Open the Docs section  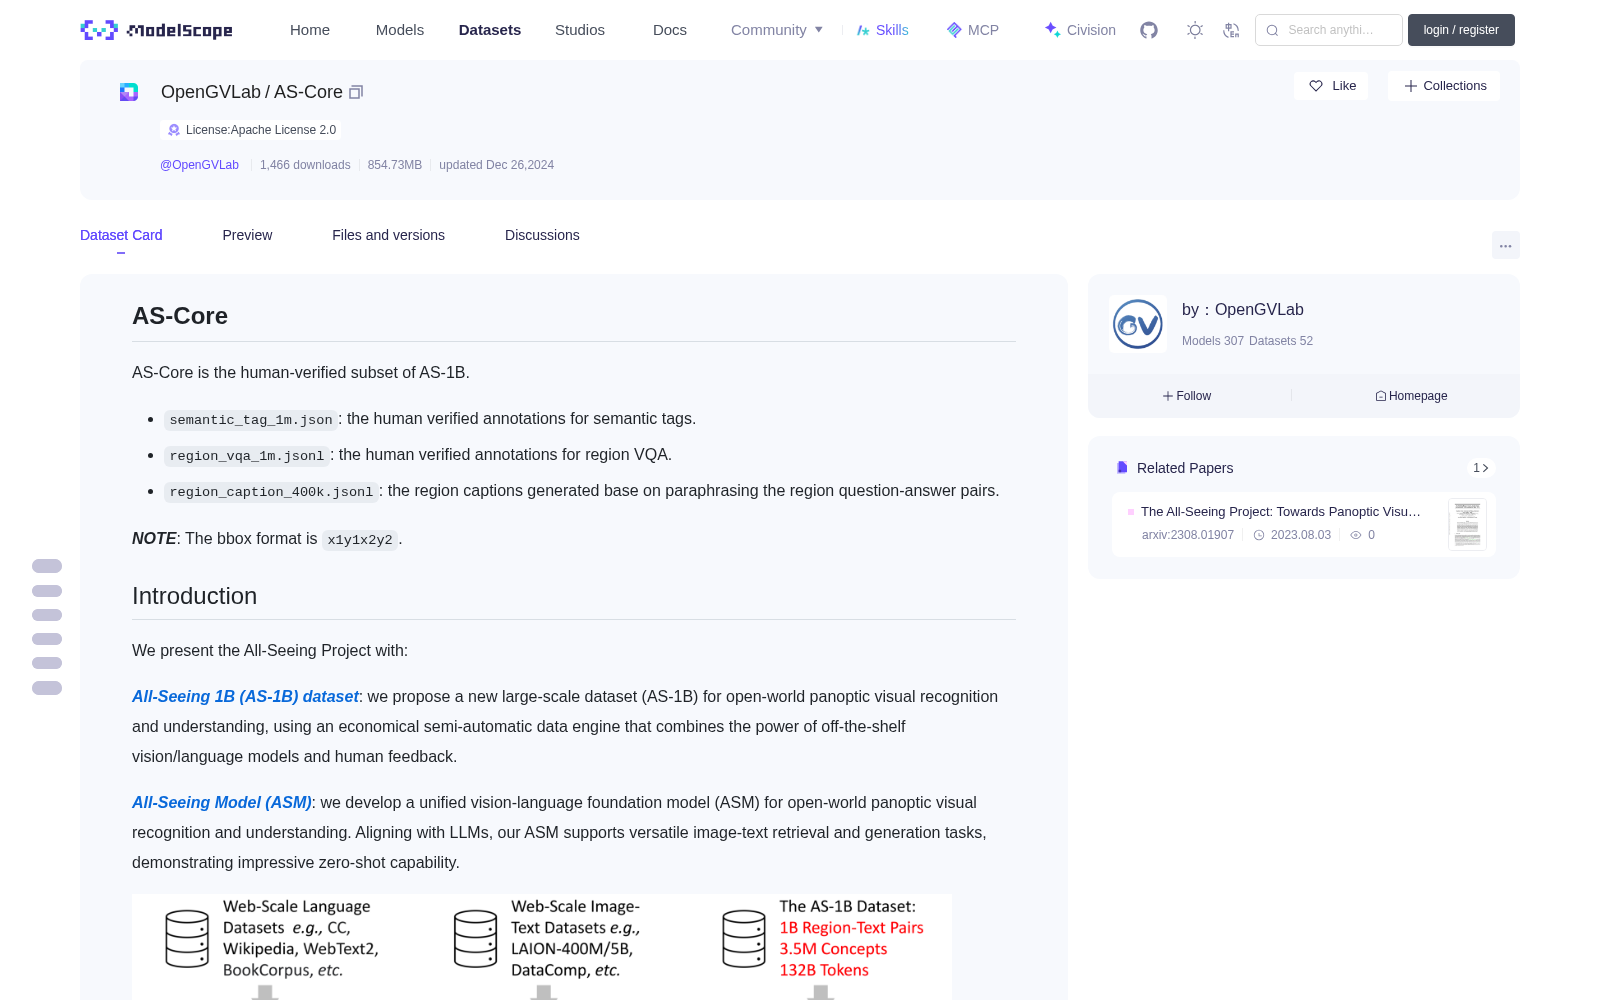pos(670,30)
